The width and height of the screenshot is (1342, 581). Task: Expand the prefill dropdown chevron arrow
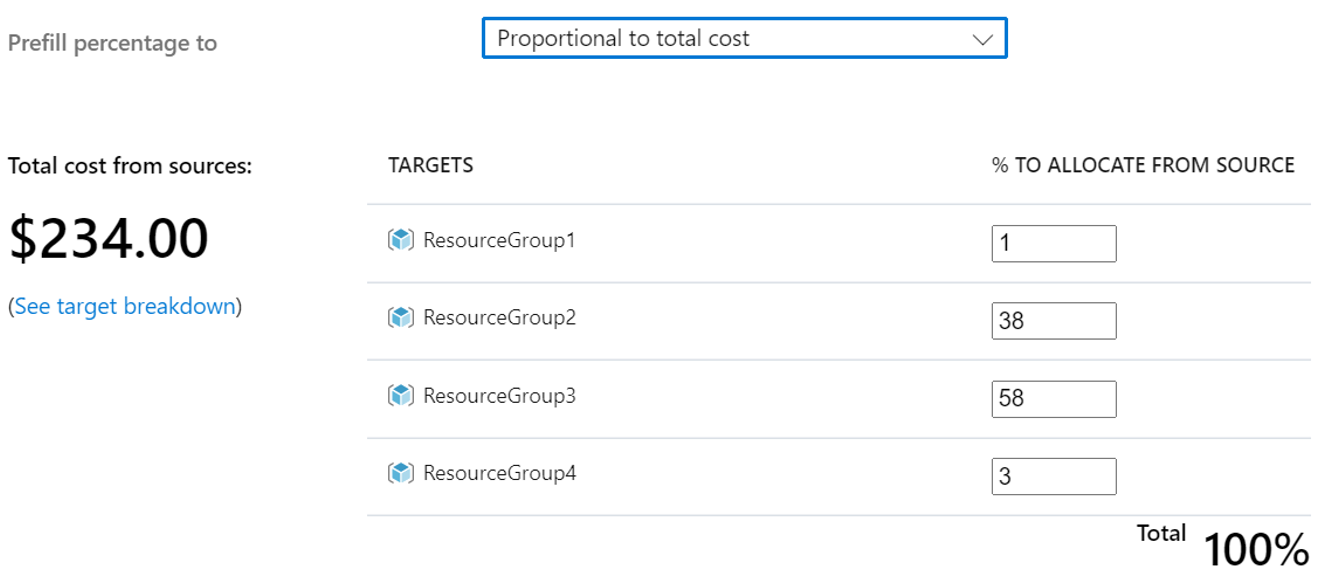tap(982, 39)
